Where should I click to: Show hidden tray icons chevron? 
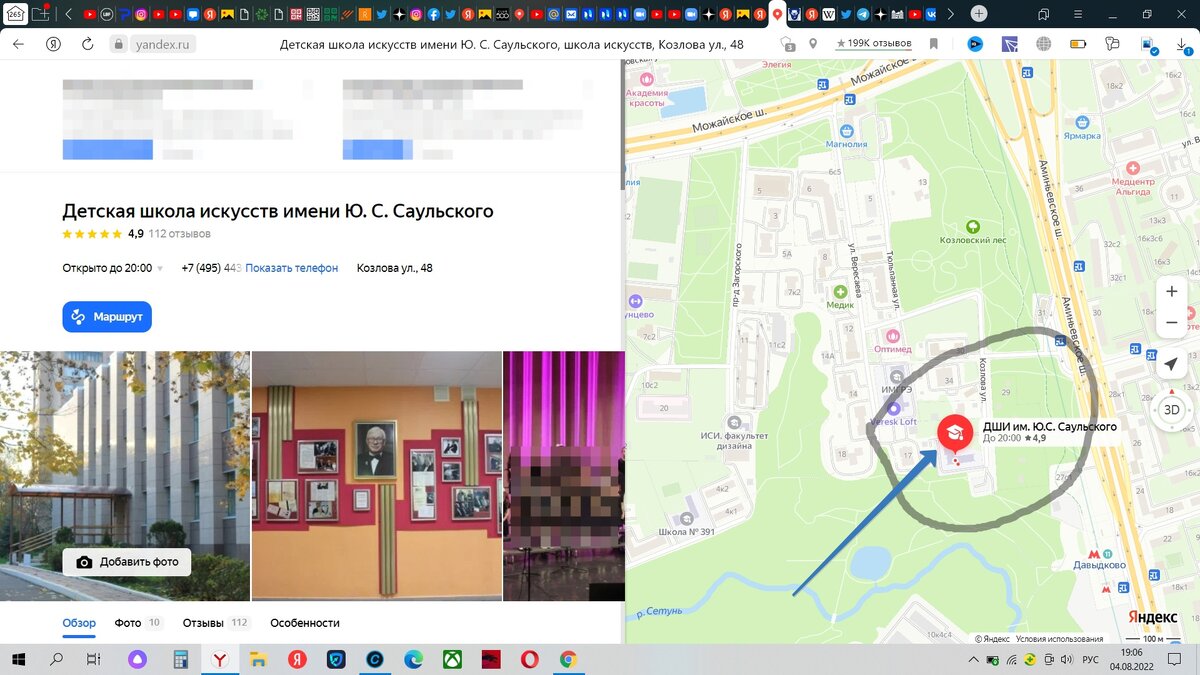point(974,659)
